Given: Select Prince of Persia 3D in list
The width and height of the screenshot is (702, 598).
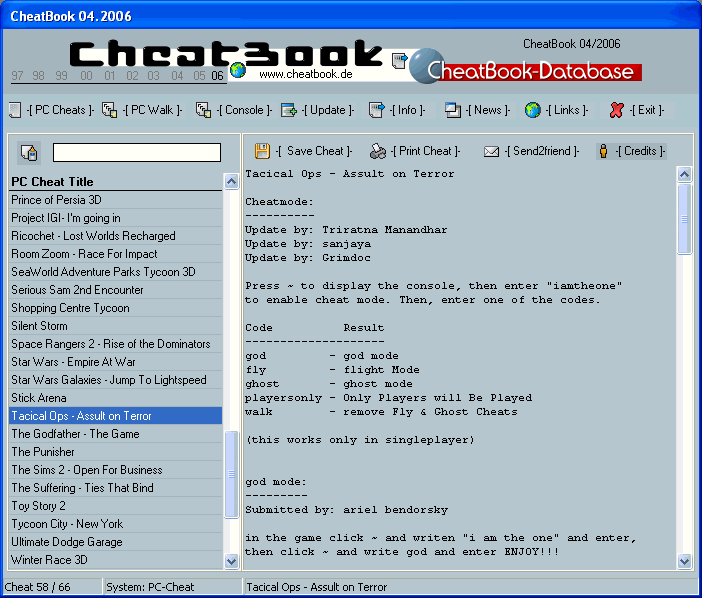Looking at the screenshot, I should (116, 200).
